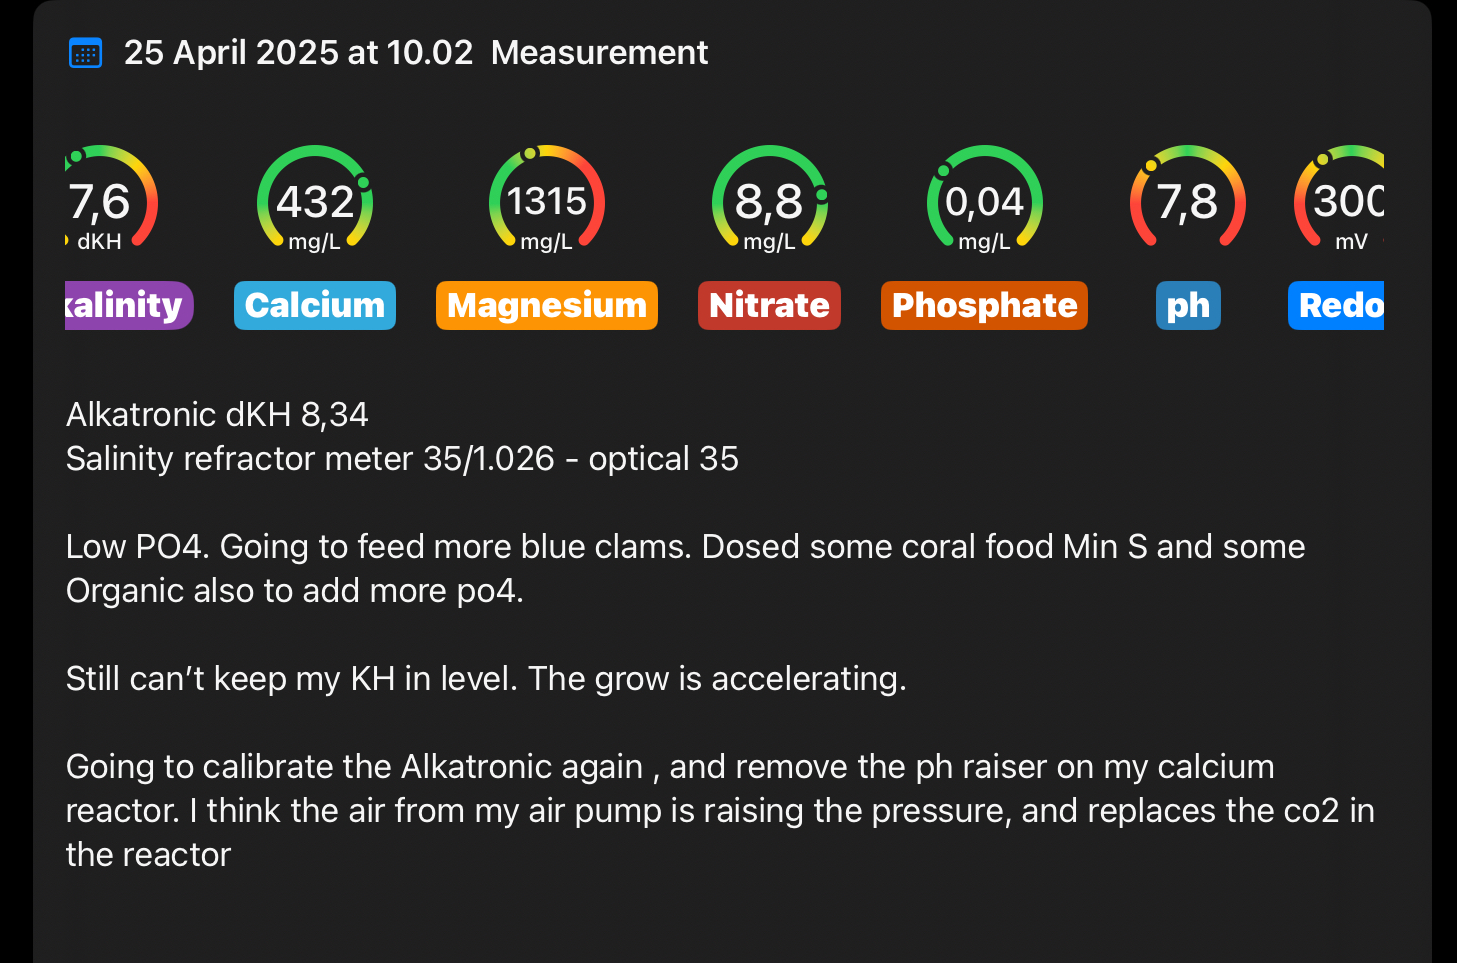Image resolution: width=1457 pixels, height=963 pixels.
Task: Tap the Nitrate 8,8 mg/L gauge
Action: [x=769, y=200]
